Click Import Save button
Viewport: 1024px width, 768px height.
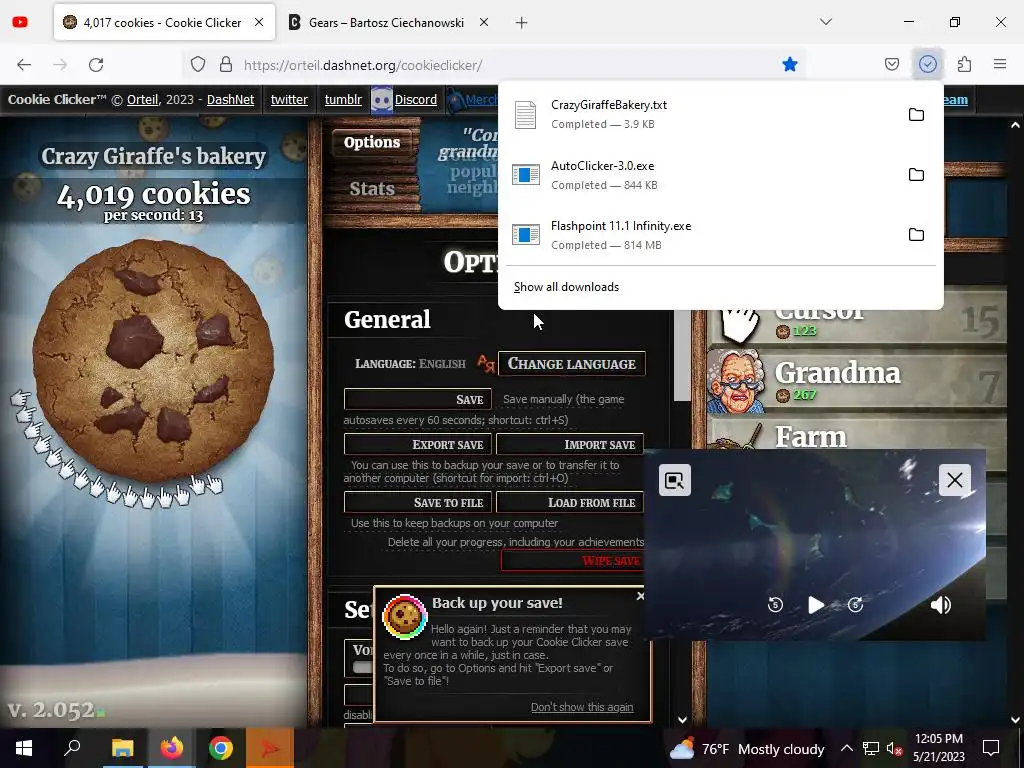pyautogui.click(x=570, y=445)
